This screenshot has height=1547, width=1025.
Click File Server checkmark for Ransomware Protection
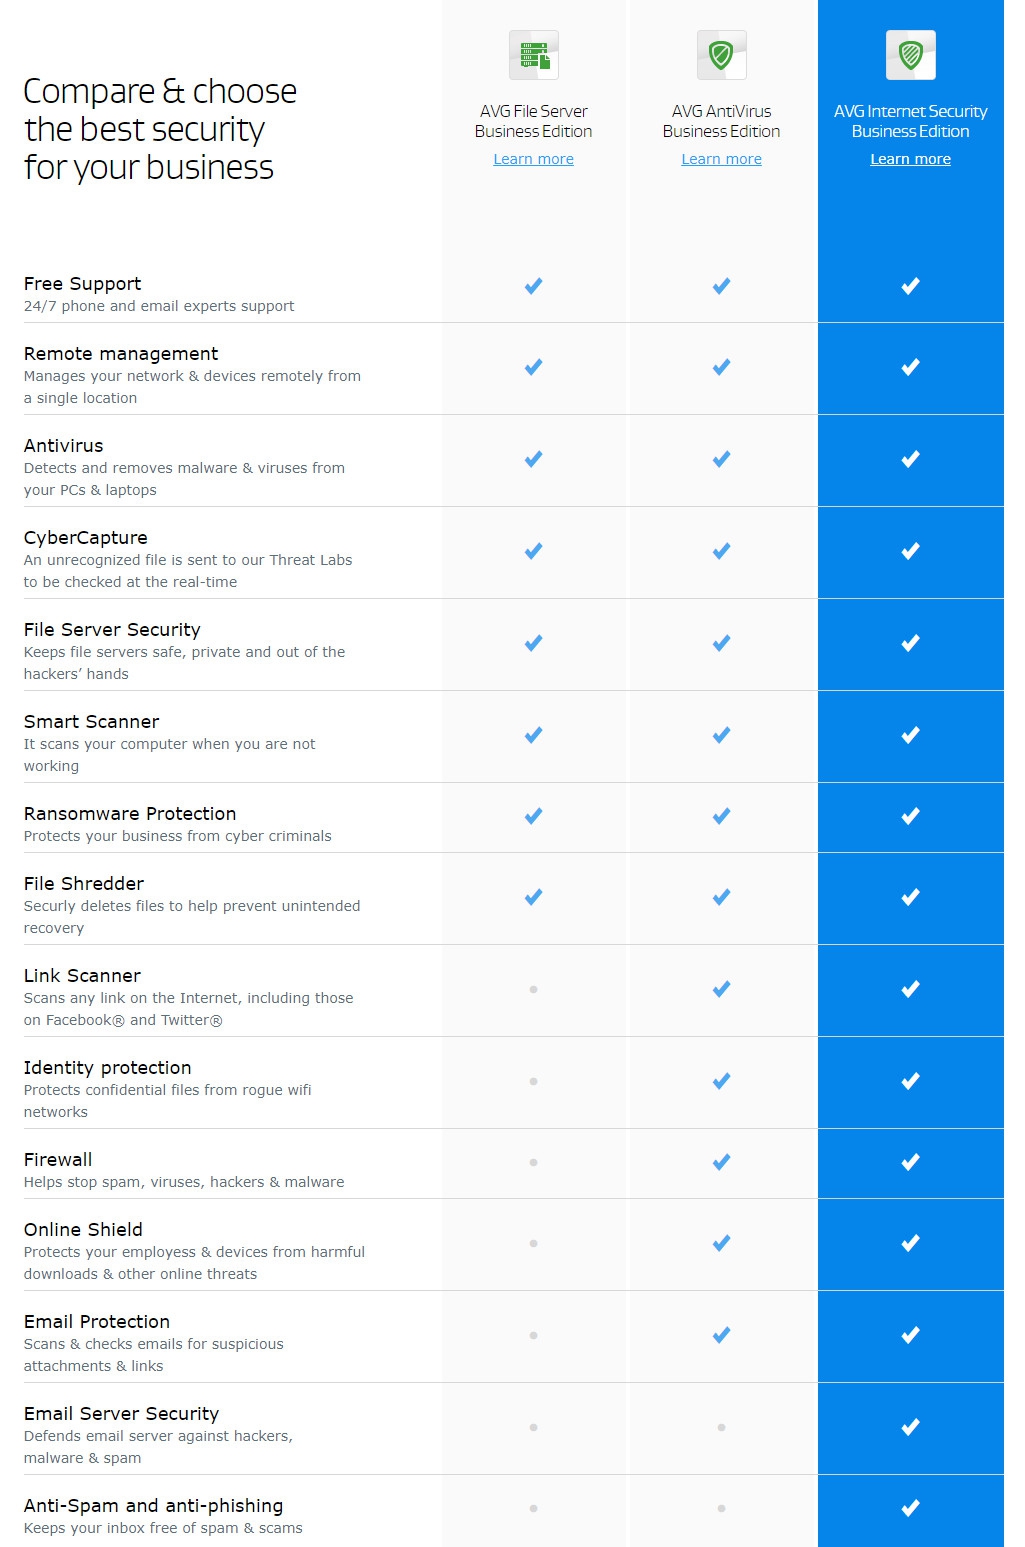534,816
